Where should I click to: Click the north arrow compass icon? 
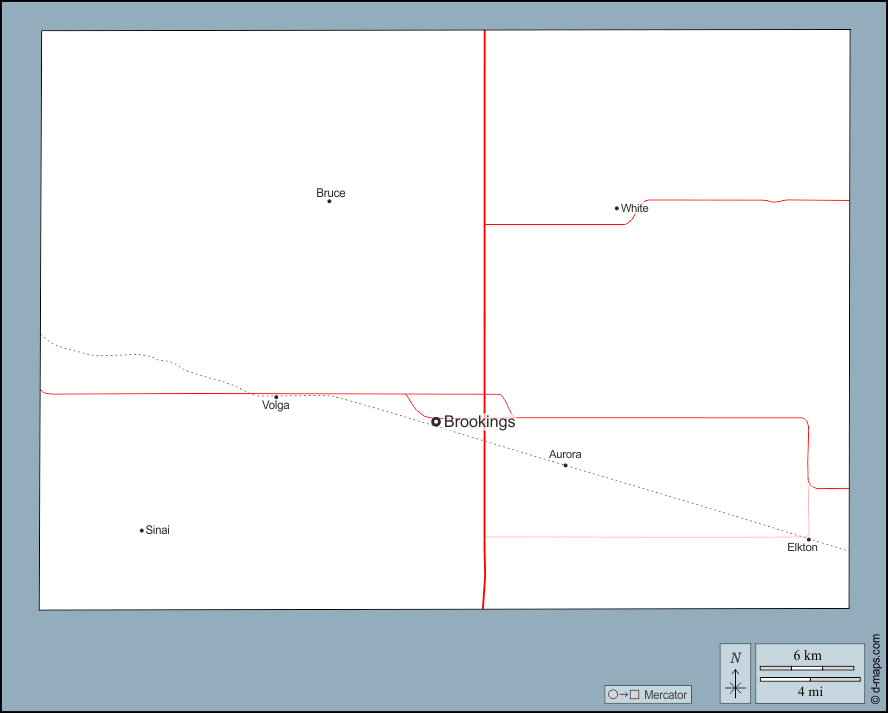(735, 673)
